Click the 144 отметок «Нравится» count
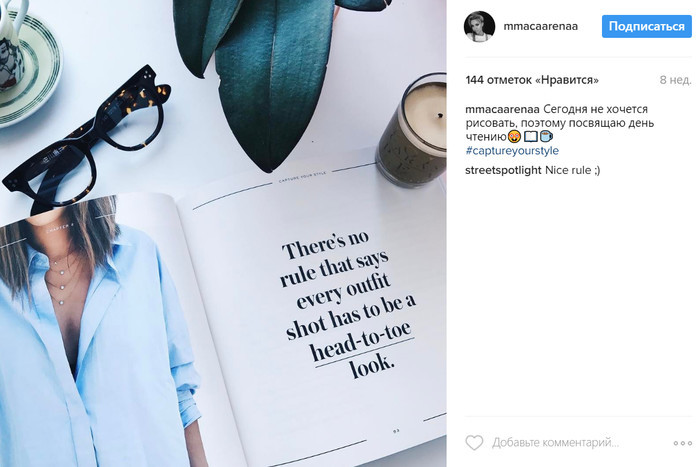This screenshot has height=467, width=700. coord(532,80)
